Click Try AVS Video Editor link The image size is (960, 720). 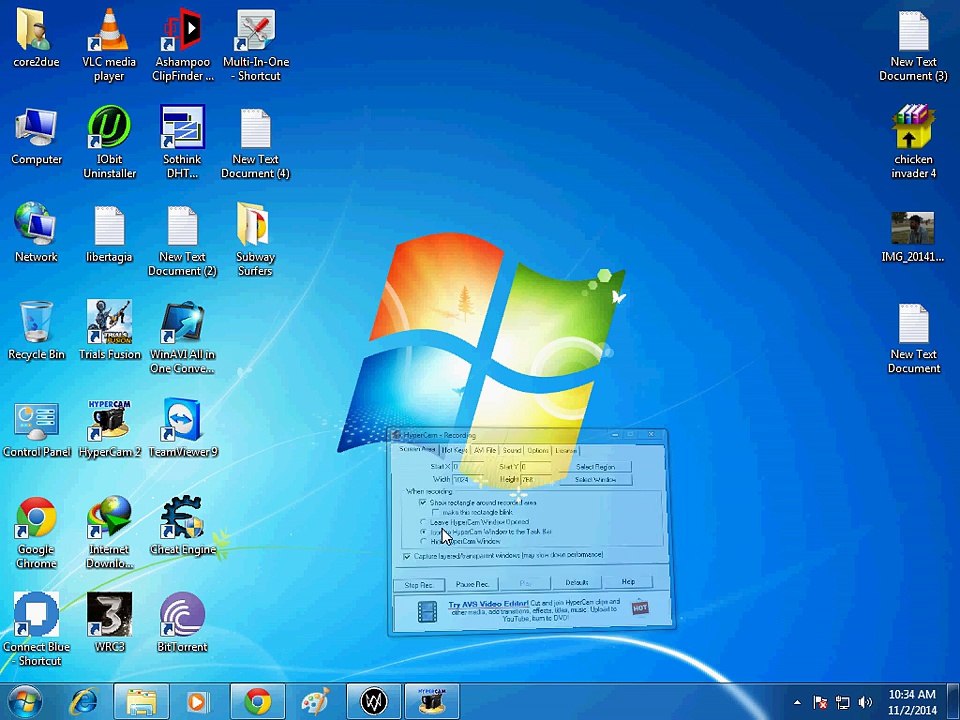488,604
